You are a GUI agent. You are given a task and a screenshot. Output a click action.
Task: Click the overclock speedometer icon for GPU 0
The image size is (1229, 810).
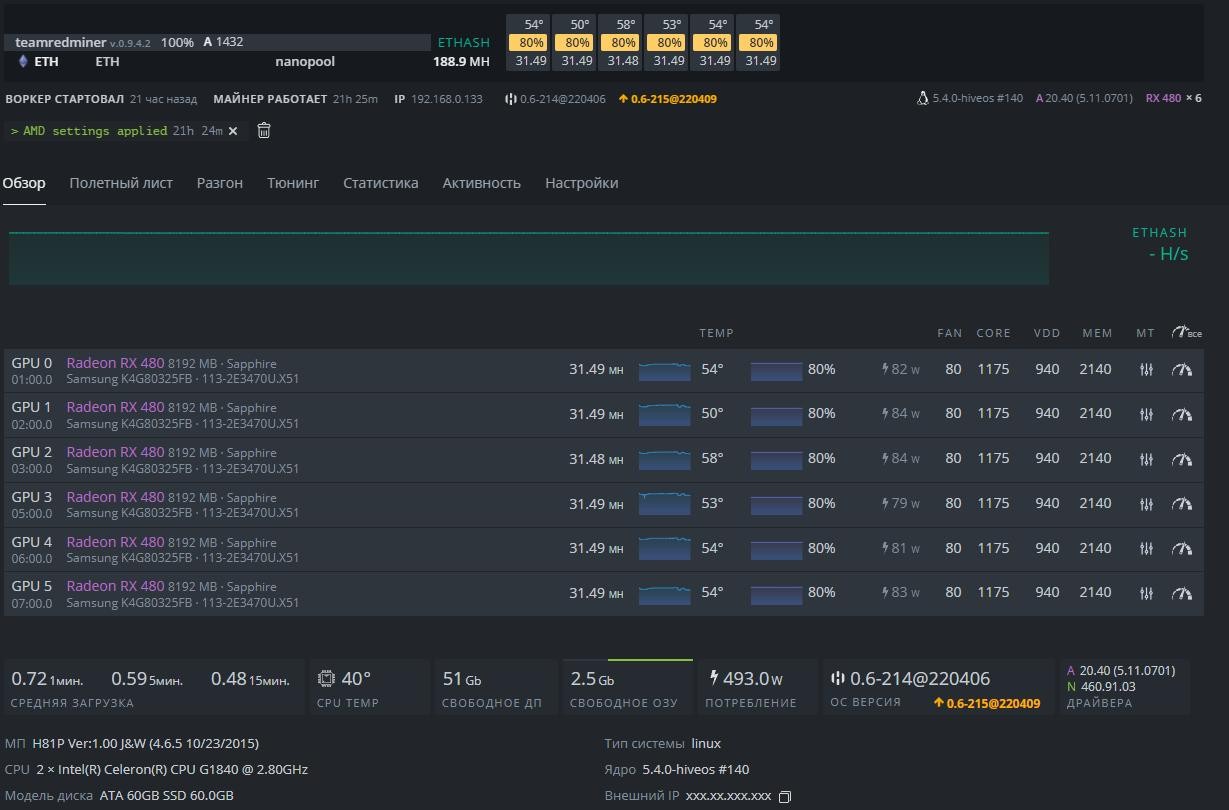click(1182, 370)
